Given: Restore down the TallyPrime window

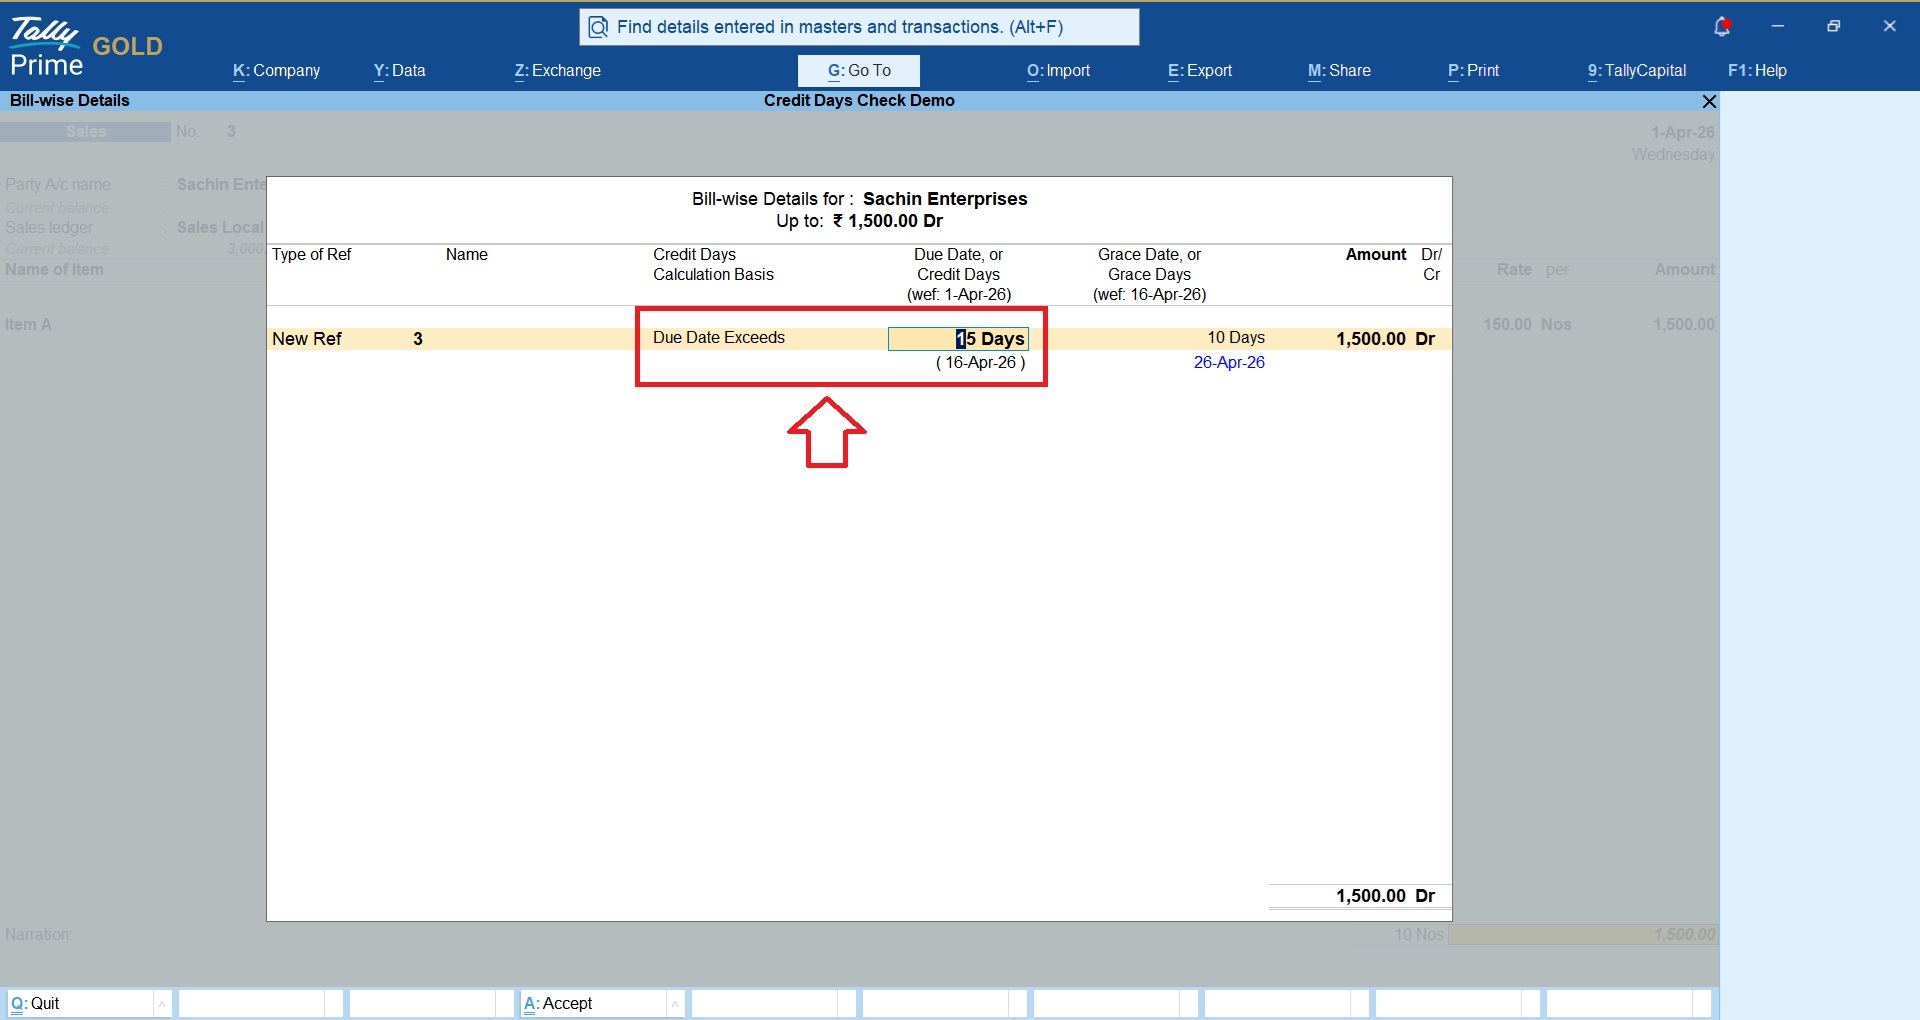Looking at the screenshot, I should 1833,26.
